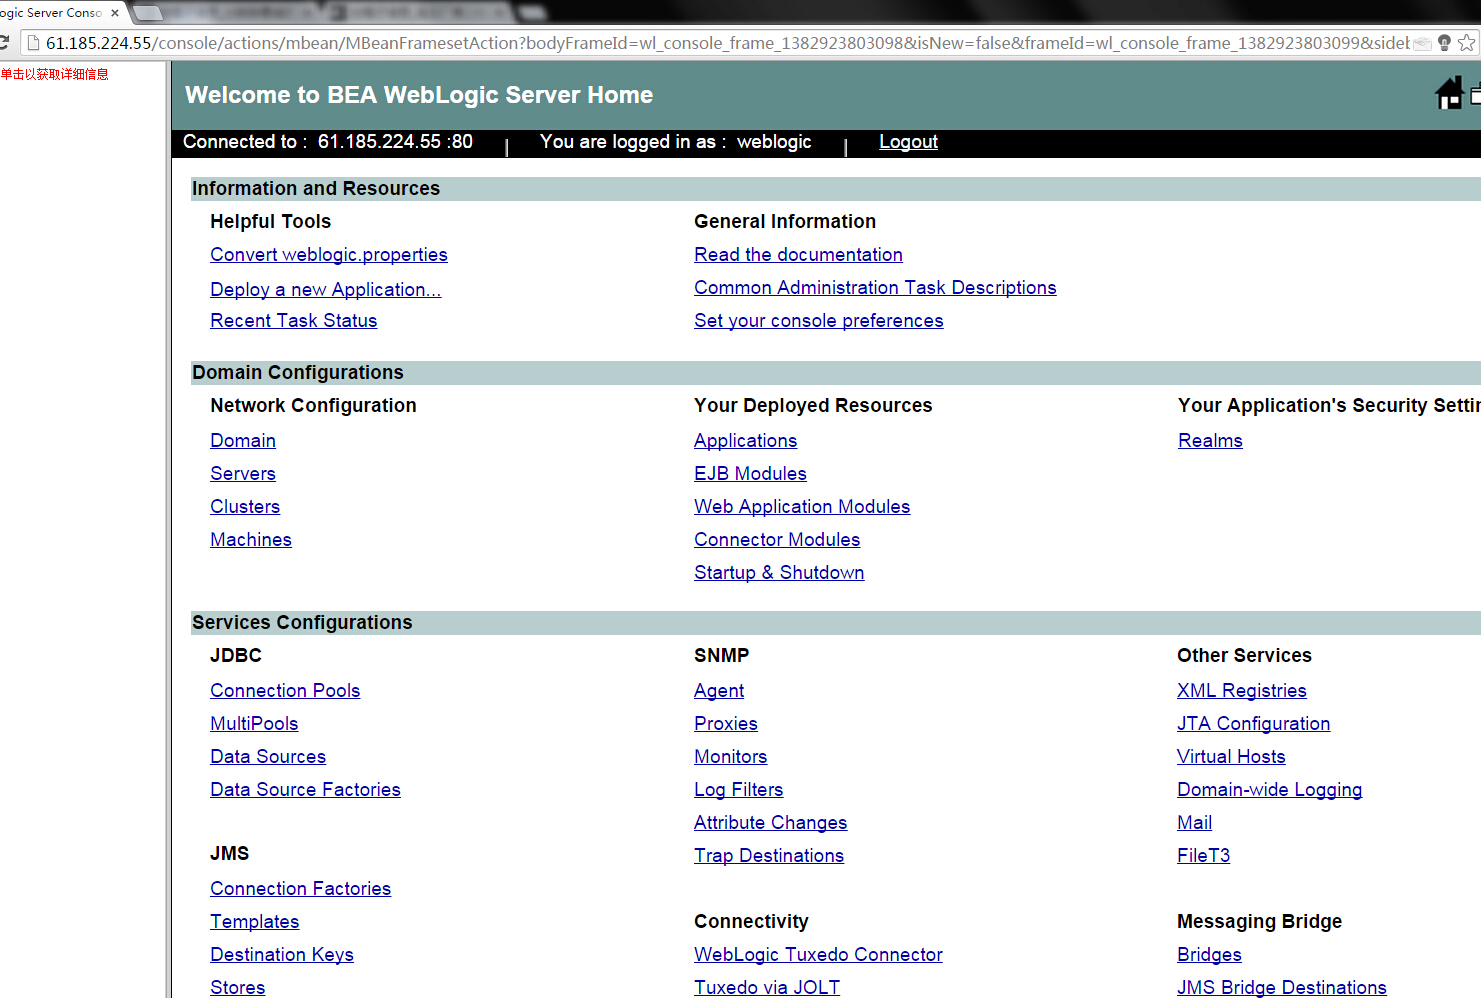Go to JDBC Connection Pools
This screenshot has height=998, width=1481.
(285, 691)
